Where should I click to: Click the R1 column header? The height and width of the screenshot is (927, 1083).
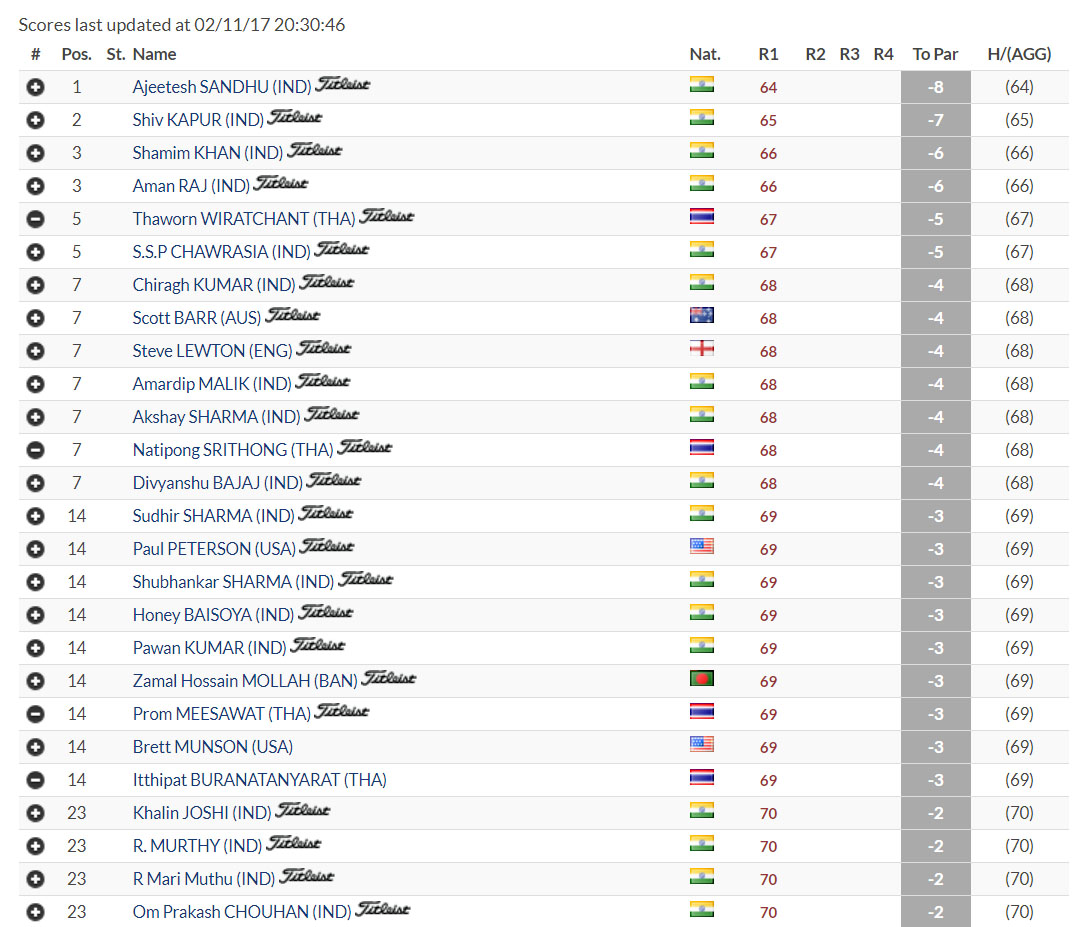coord(768,55)
